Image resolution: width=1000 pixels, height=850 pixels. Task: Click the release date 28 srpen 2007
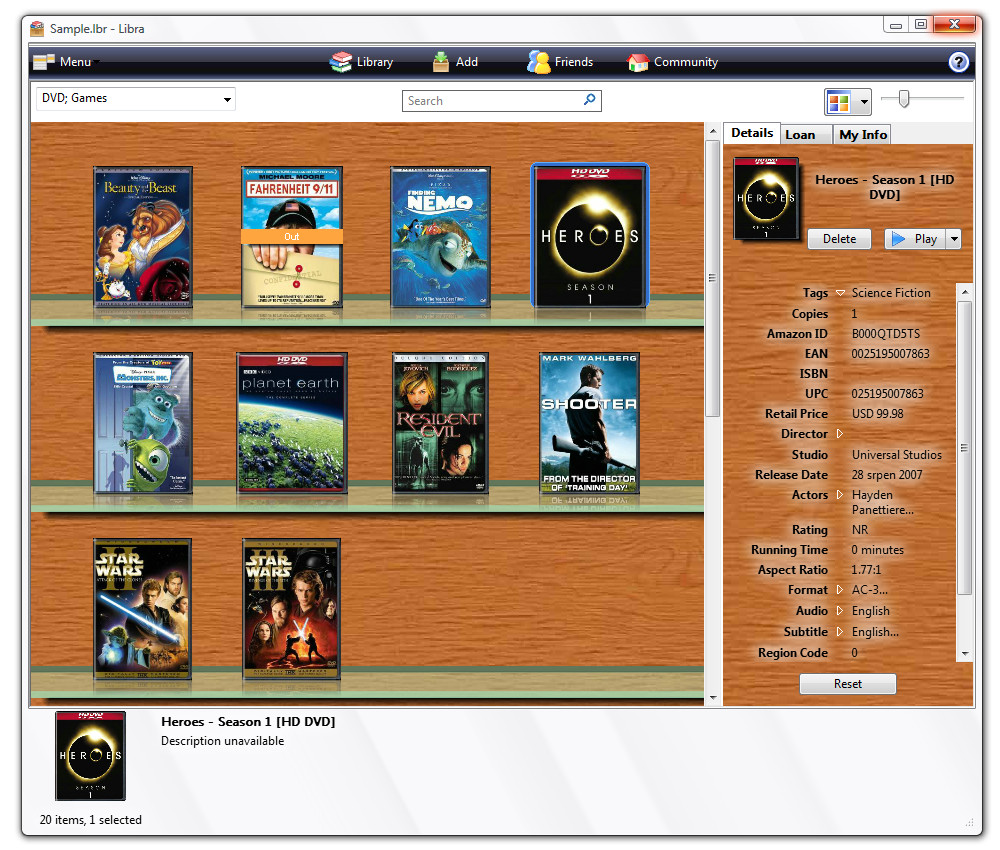point(887,475)
